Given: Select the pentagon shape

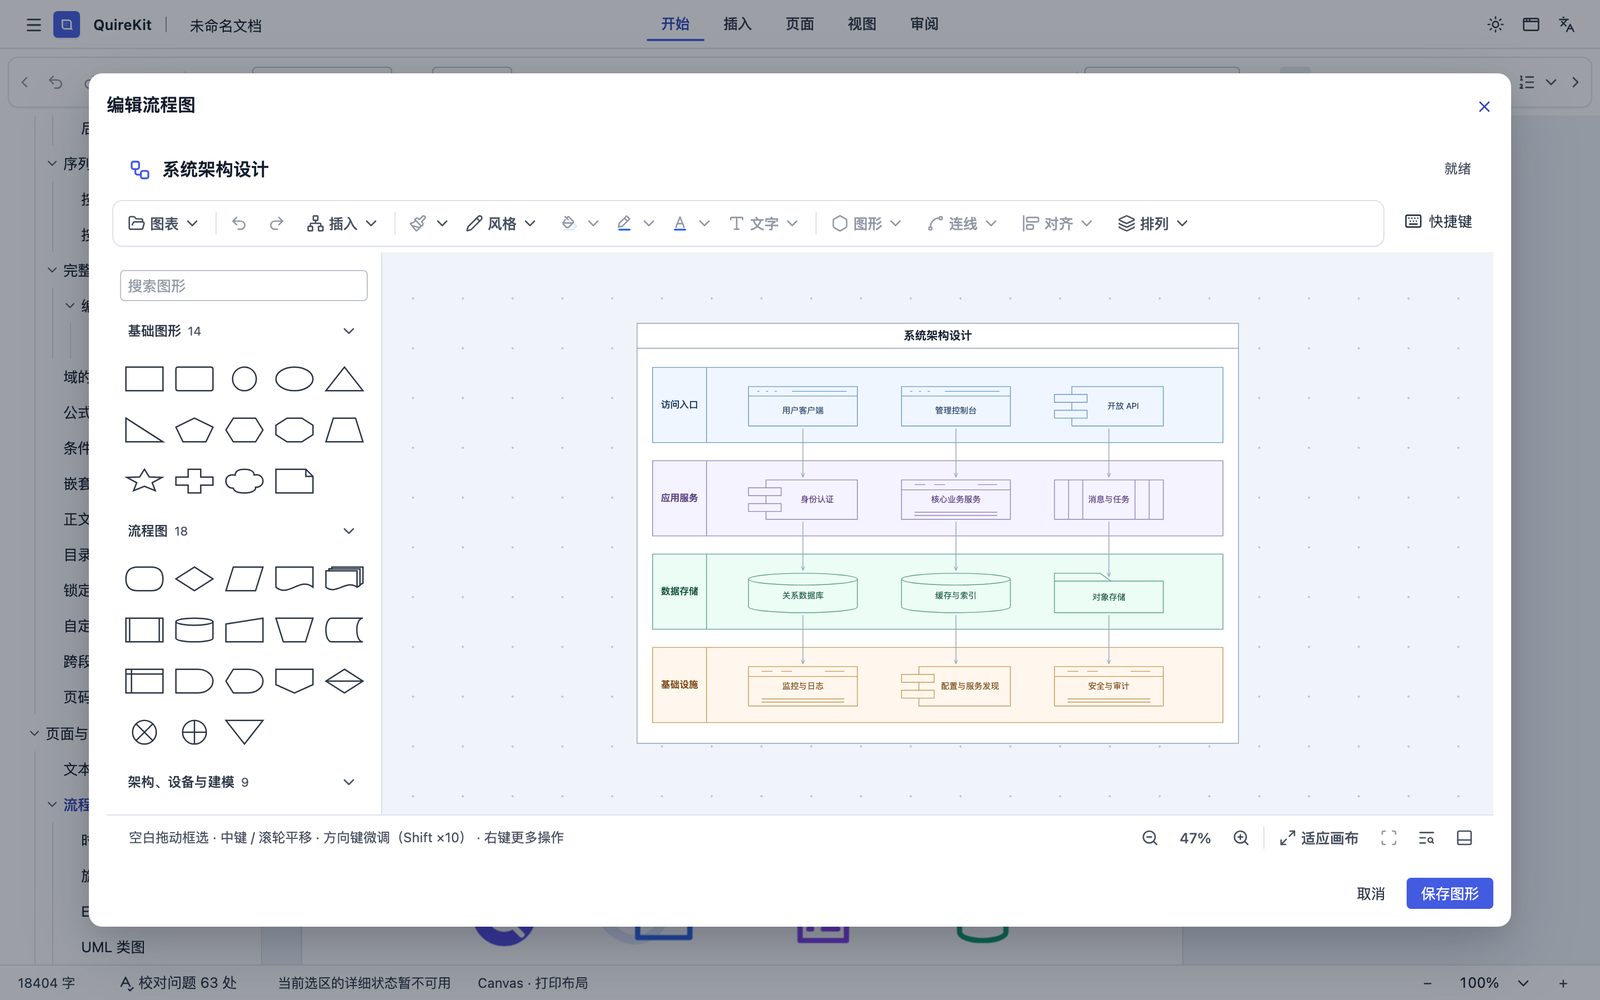Looking at the screenshot, I should coord(194,430).
